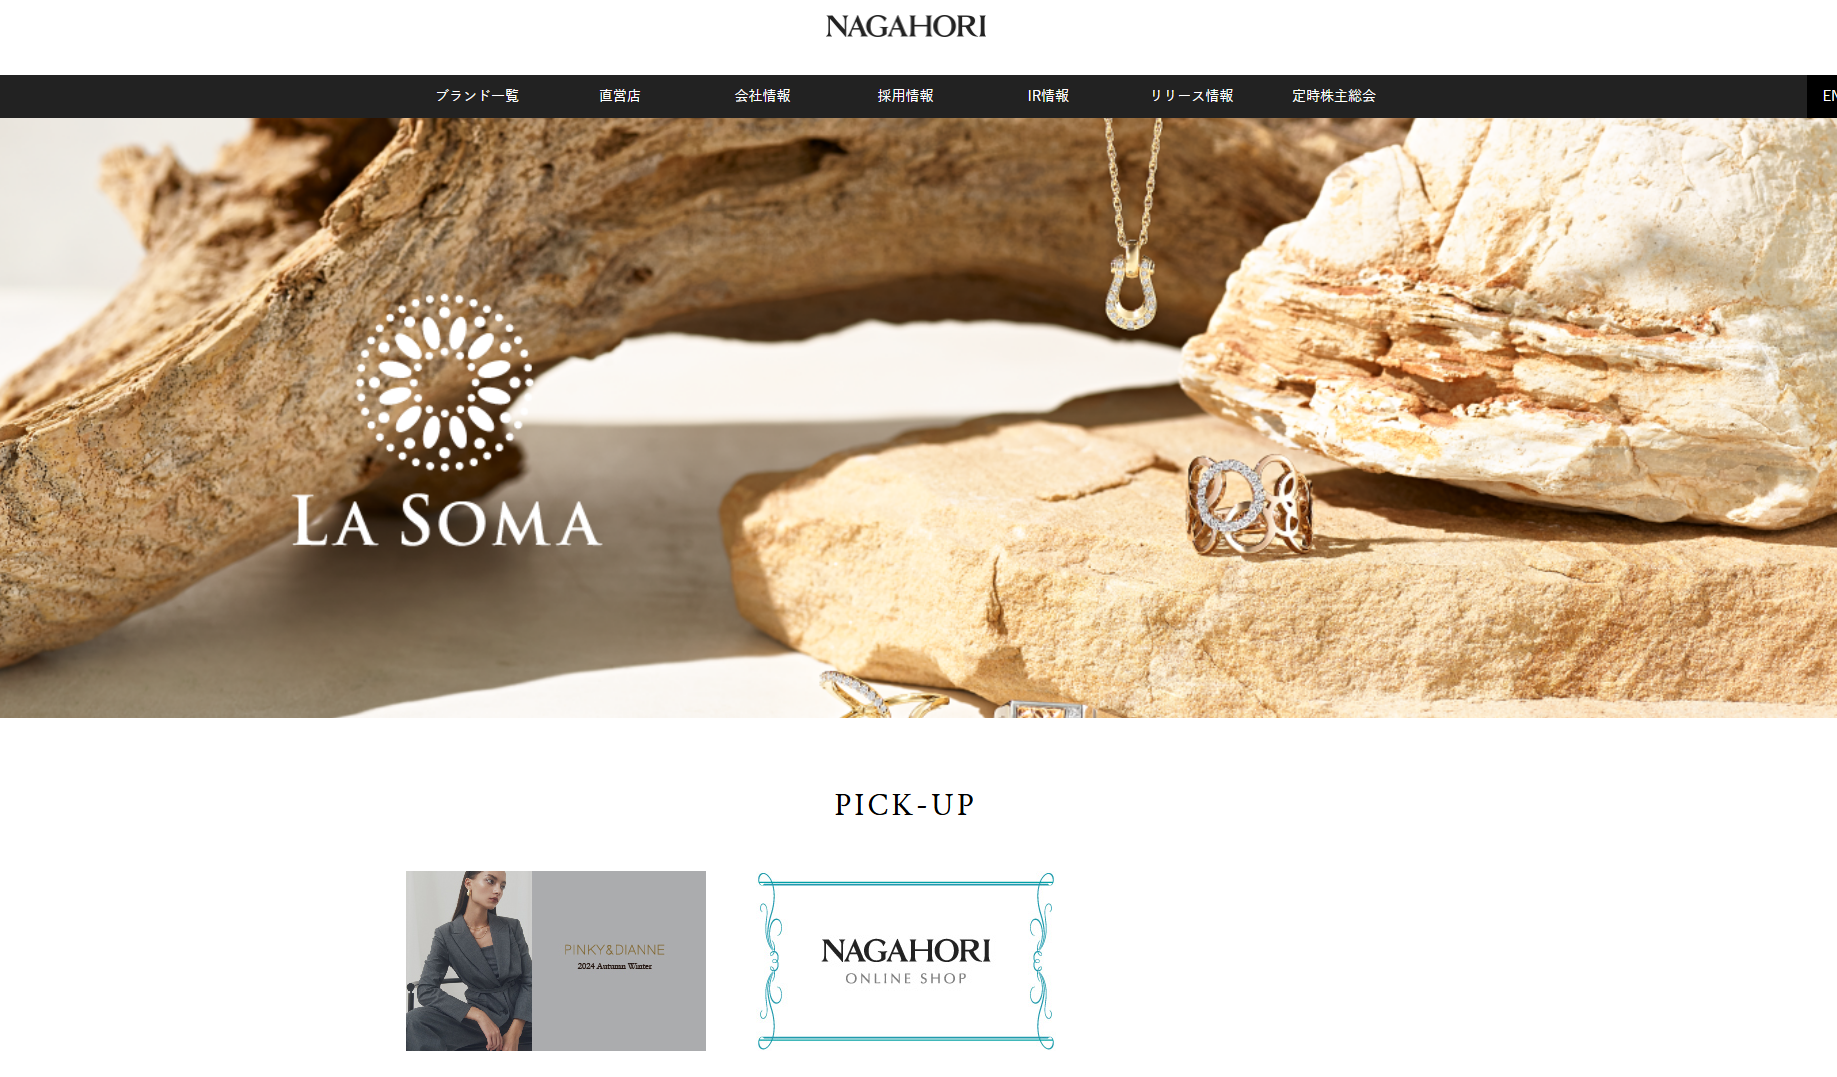
Task: Click the PICK-UP section heading
Action: pyautogui.click(x=905, y=805)
